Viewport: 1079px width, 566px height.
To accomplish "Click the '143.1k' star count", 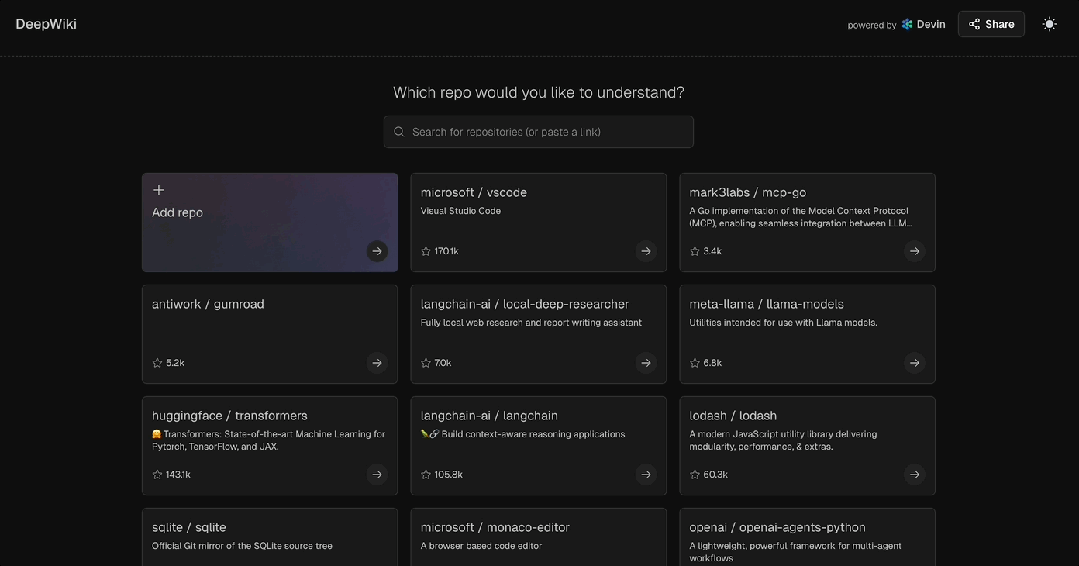I will tap(178, 475).
